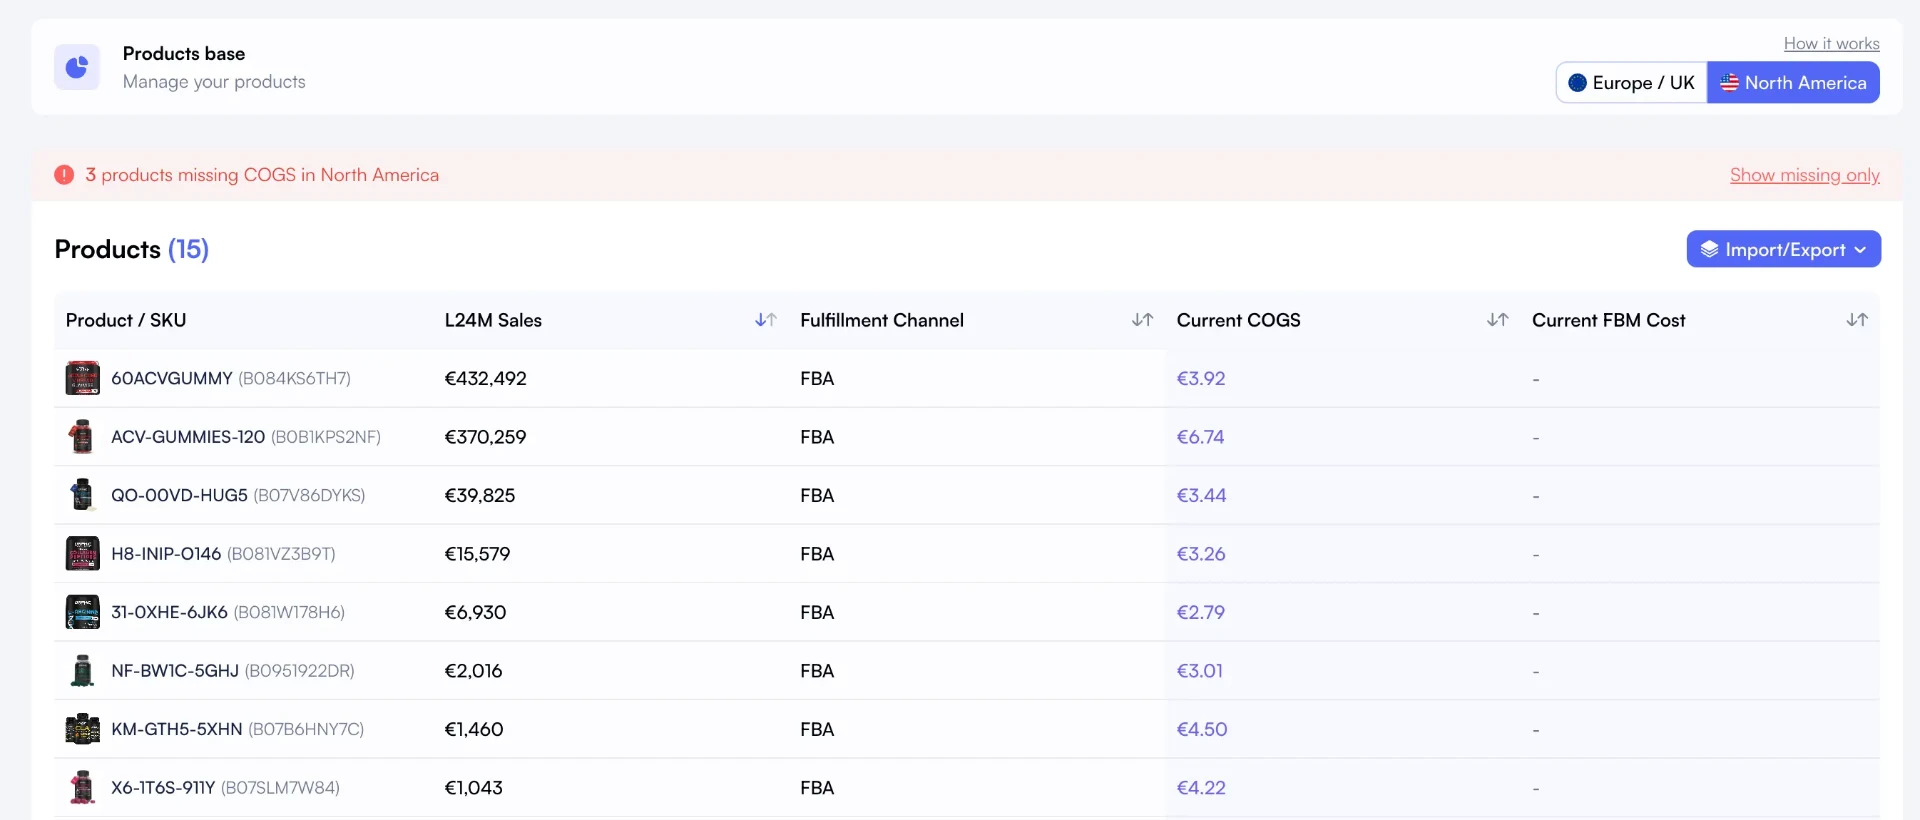This screenshot has height=820, width=1920.
Task: Switch region to Europe / UK
Action: (x=1631, y=83)
